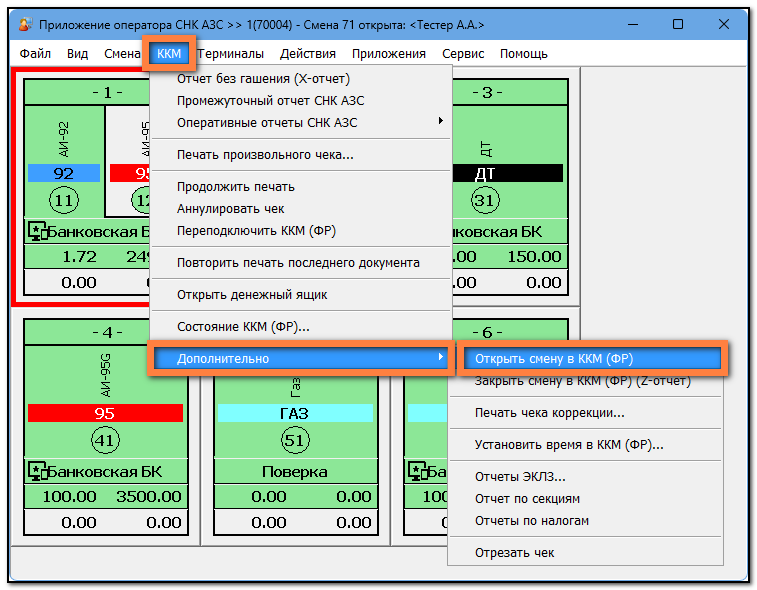Click the blue 92 fuel label
Image resolution: width=757 pixels, height=590 pixels.
click(x=64, y=173)
